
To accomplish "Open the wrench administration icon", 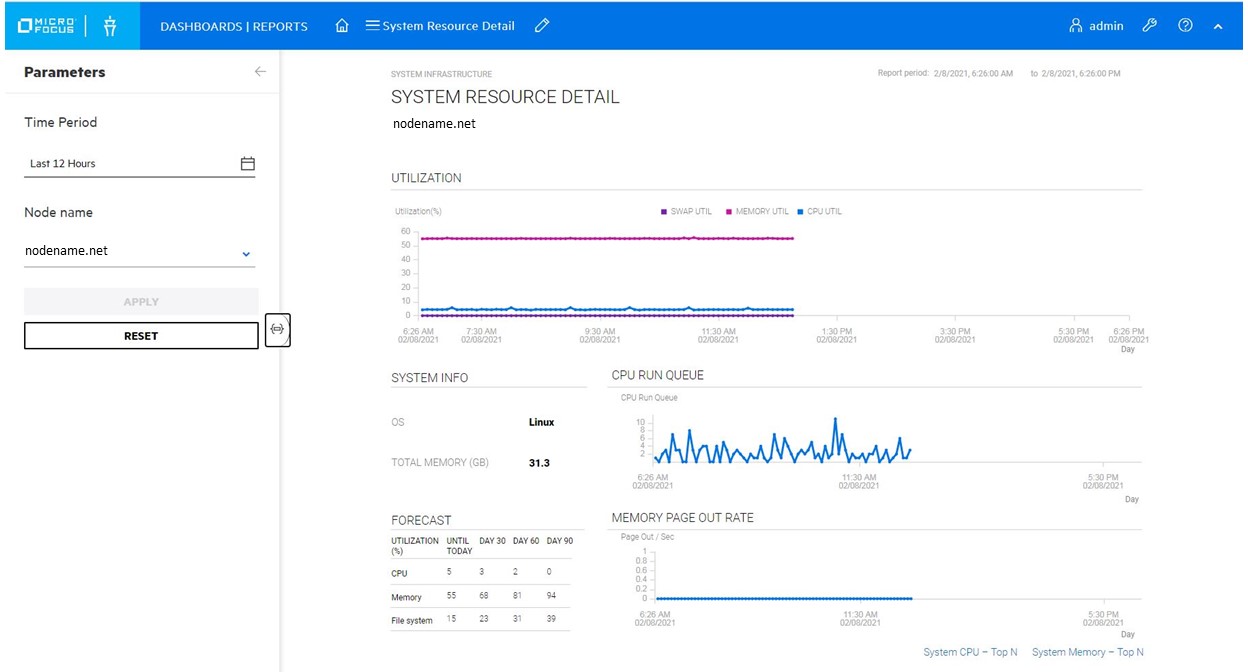I will (1150, 26).
